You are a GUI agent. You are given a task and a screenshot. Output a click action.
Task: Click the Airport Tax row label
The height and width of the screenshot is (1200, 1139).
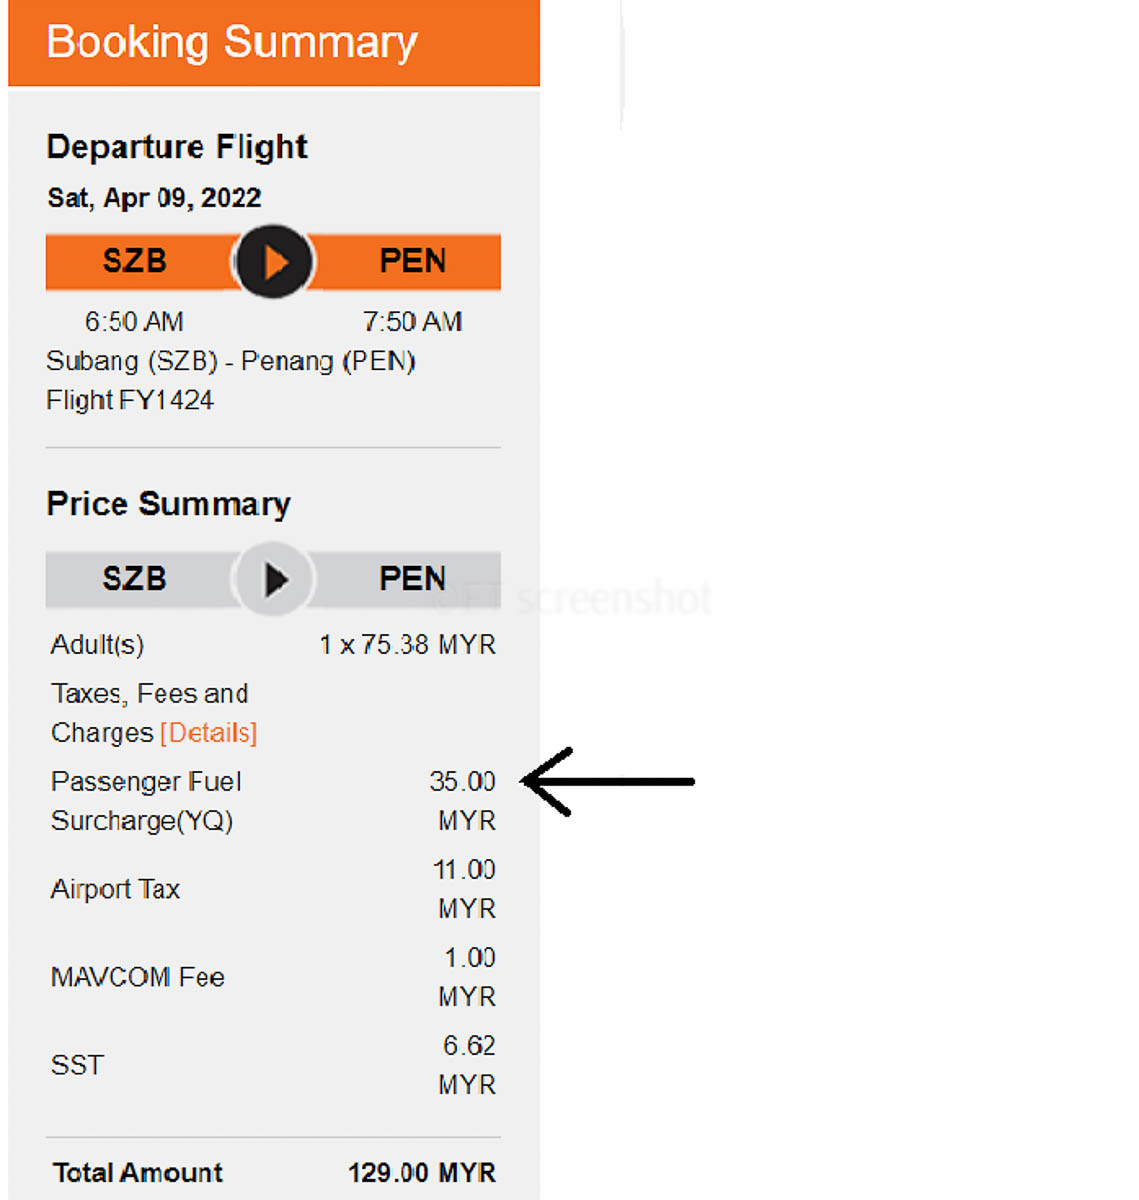pyautogui.click(x=115, y=889)
